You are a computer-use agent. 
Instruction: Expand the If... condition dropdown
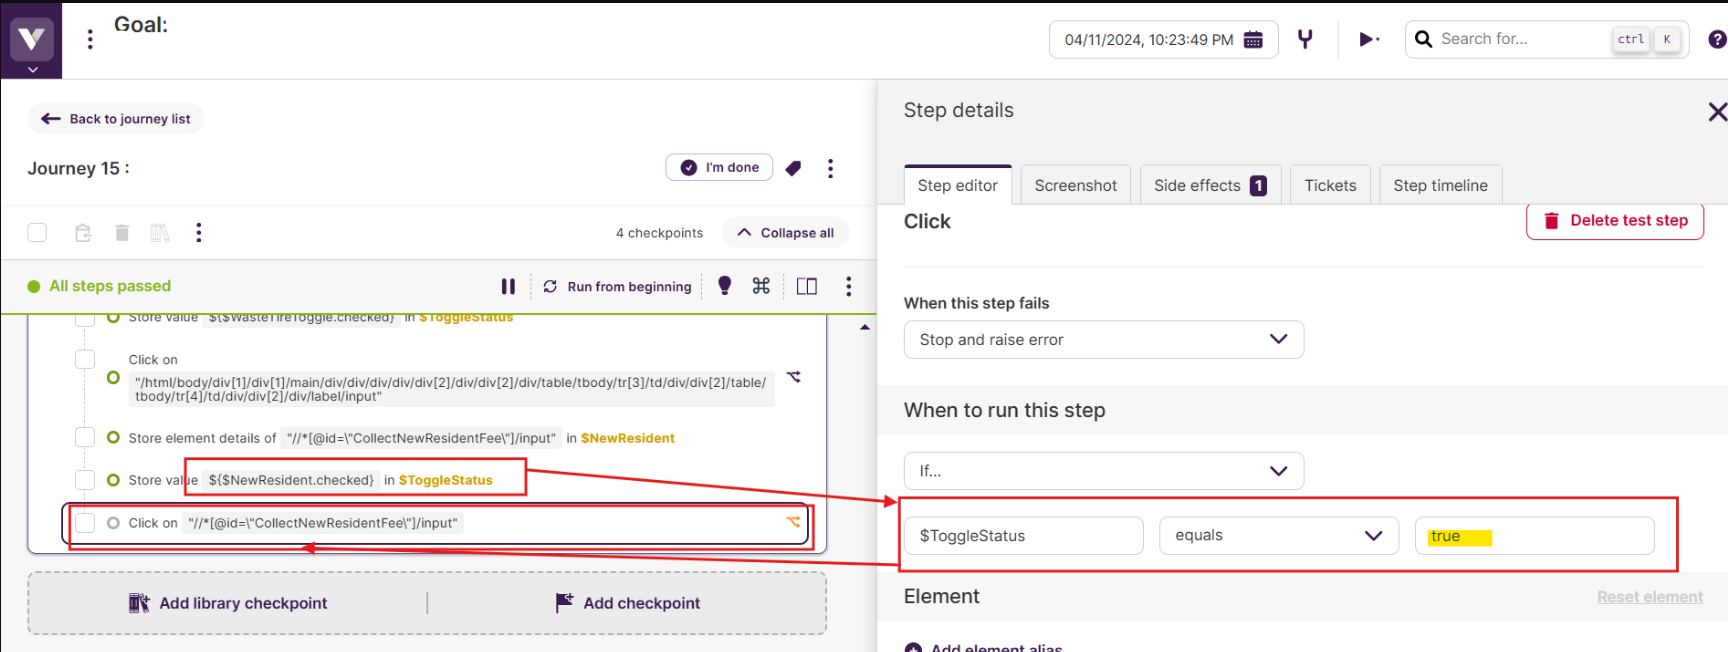point(1103,471)
